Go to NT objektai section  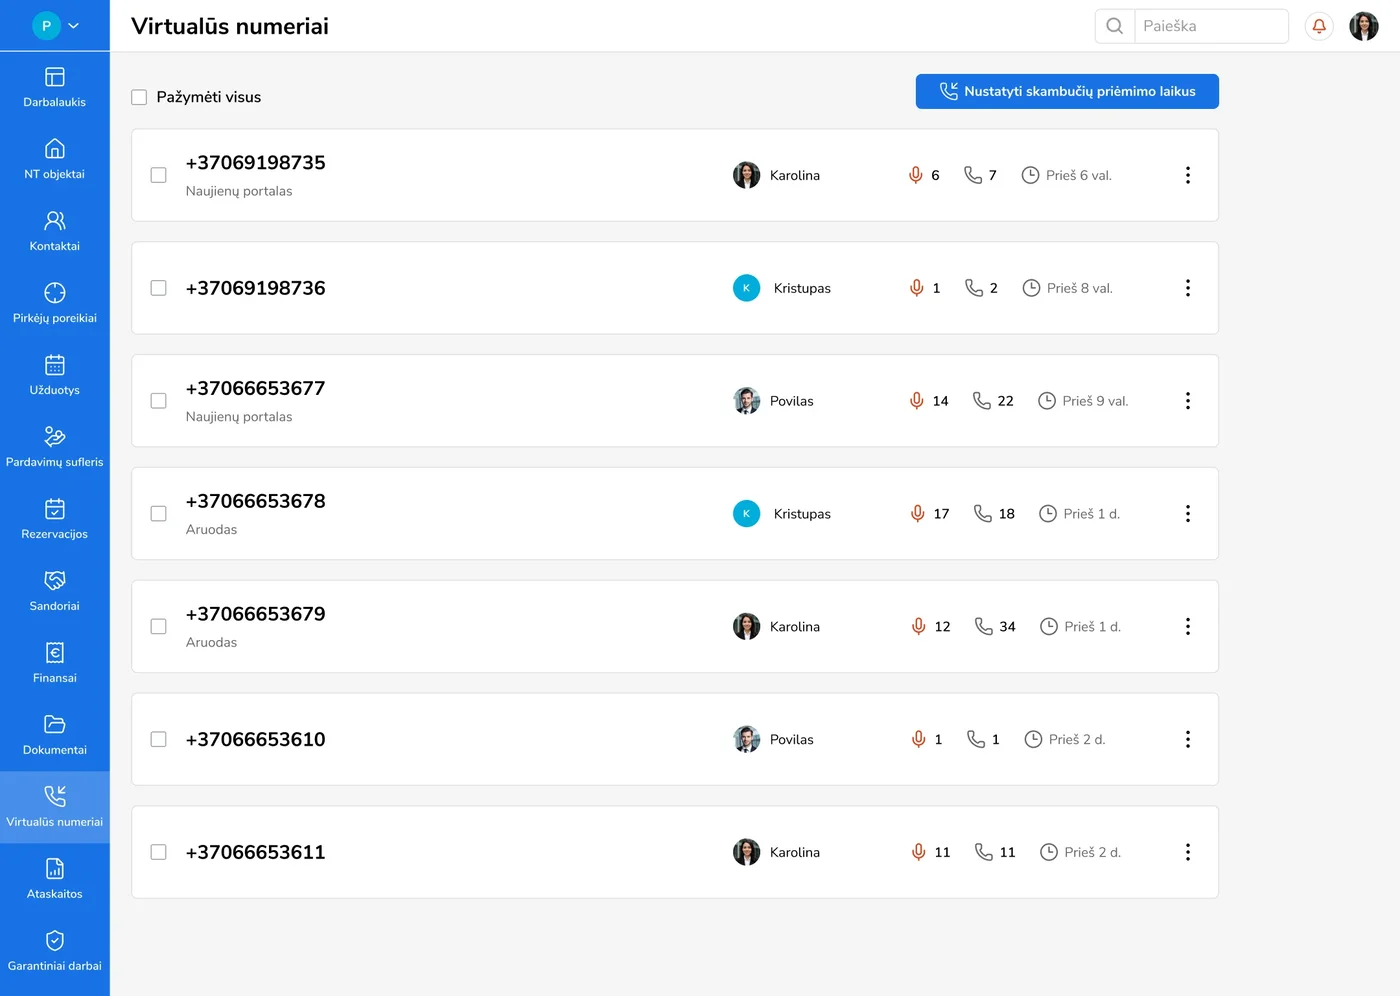tap(55, 159)
